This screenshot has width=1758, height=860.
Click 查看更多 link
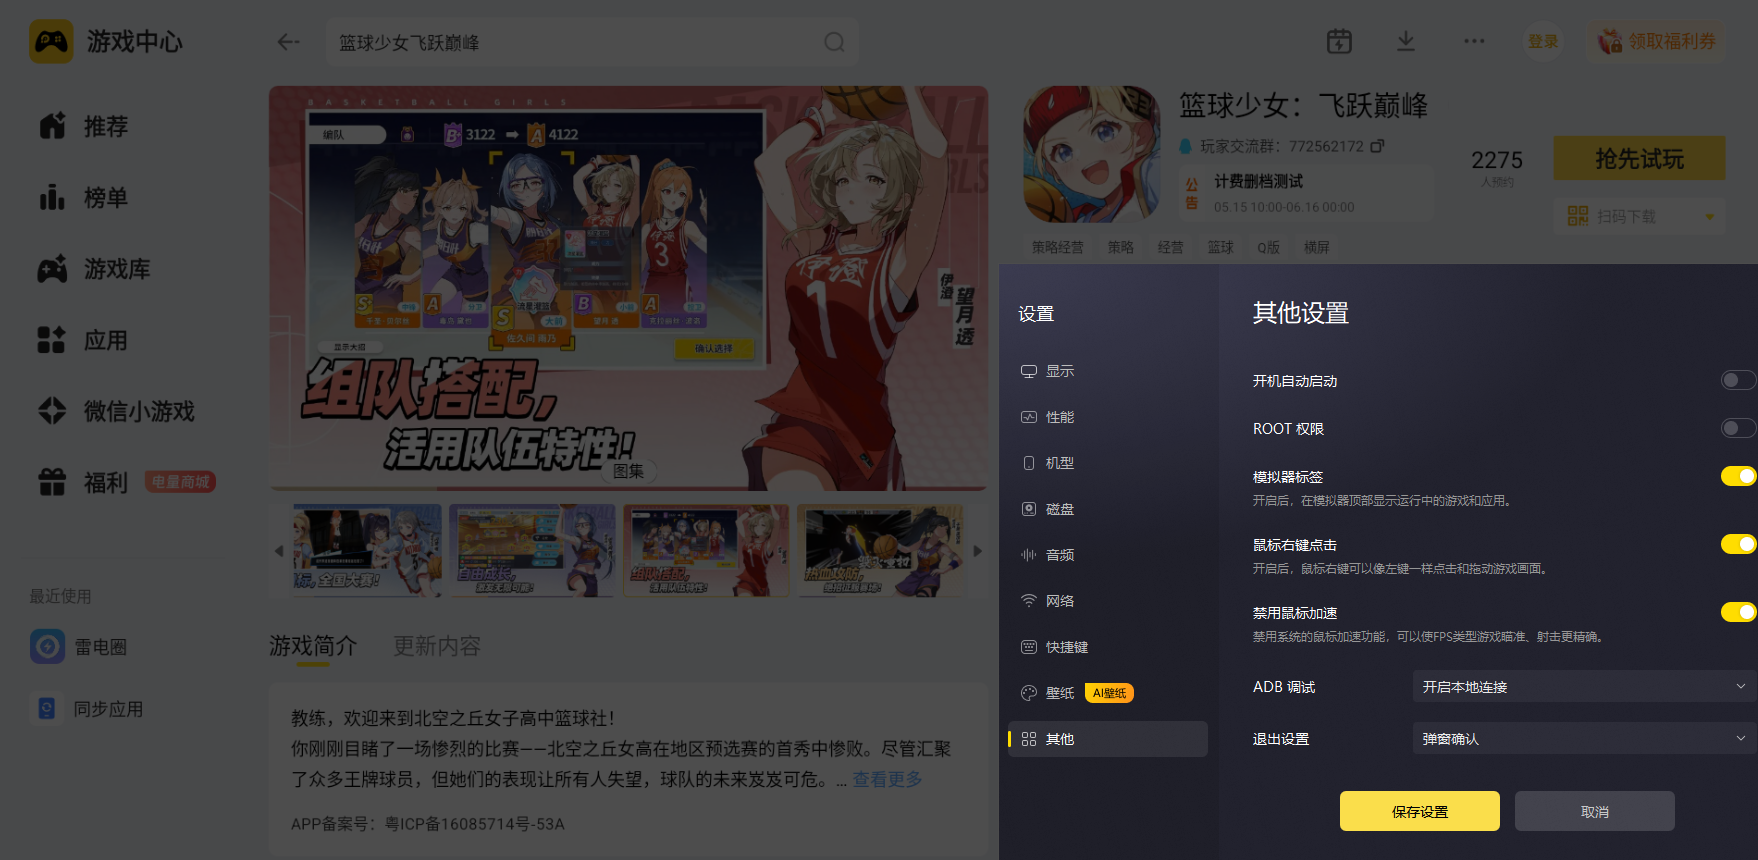pyautogui.click(x=887, y=779)
